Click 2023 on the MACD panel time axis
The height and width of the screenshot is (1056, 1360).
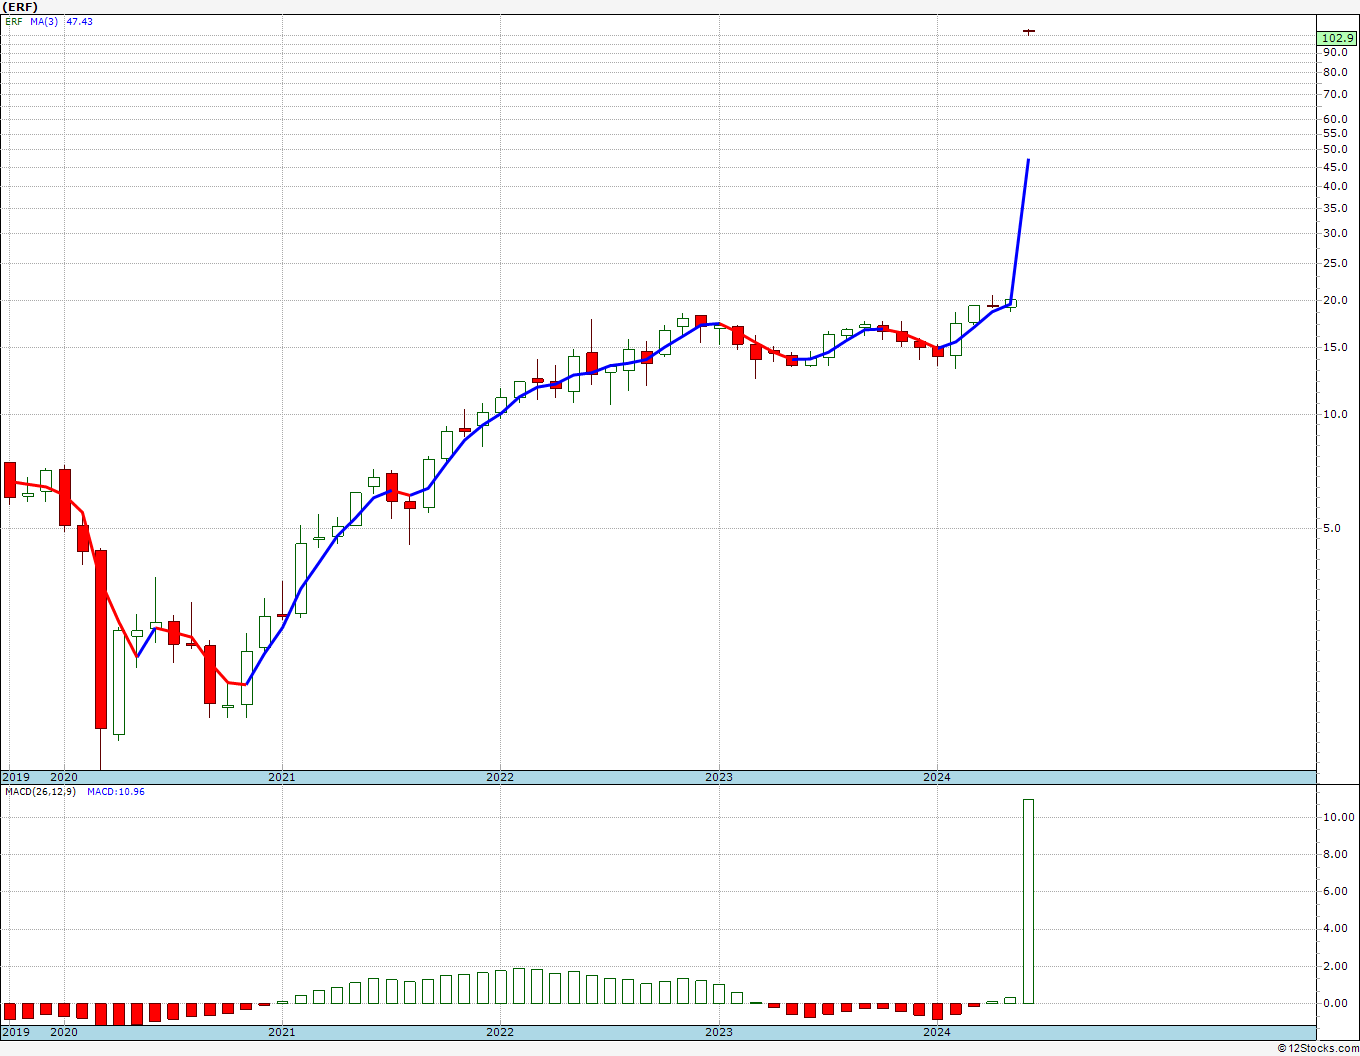pos(718,1031)
